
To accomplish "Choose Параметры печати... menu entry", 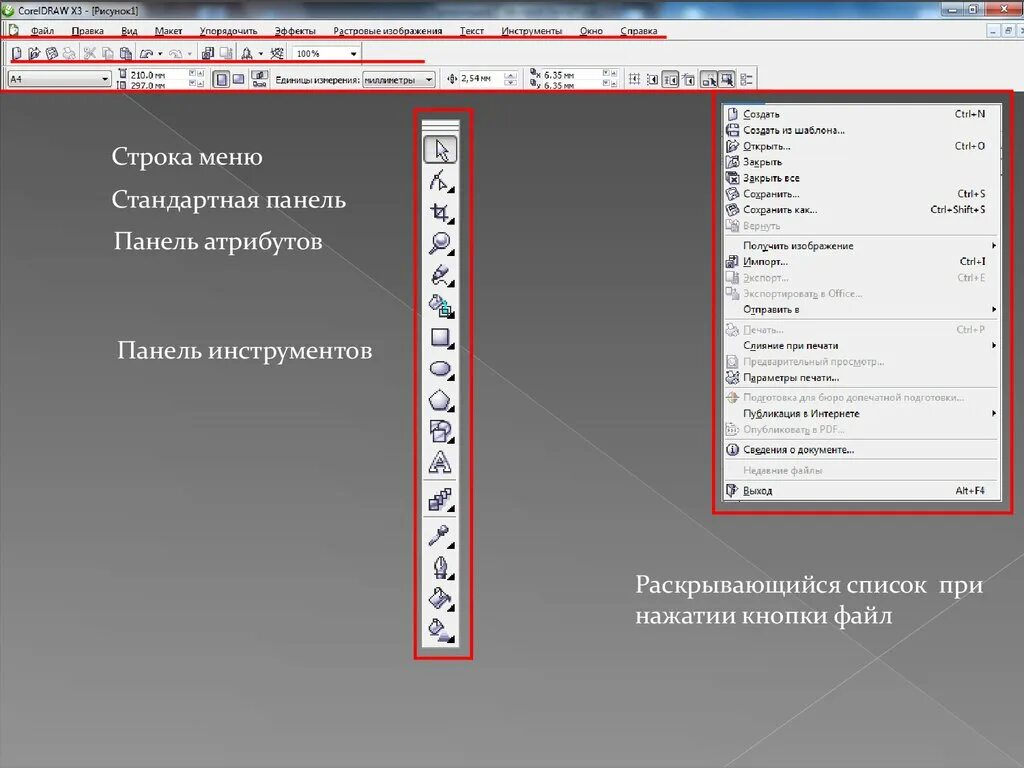I will [x=861, y=377].
